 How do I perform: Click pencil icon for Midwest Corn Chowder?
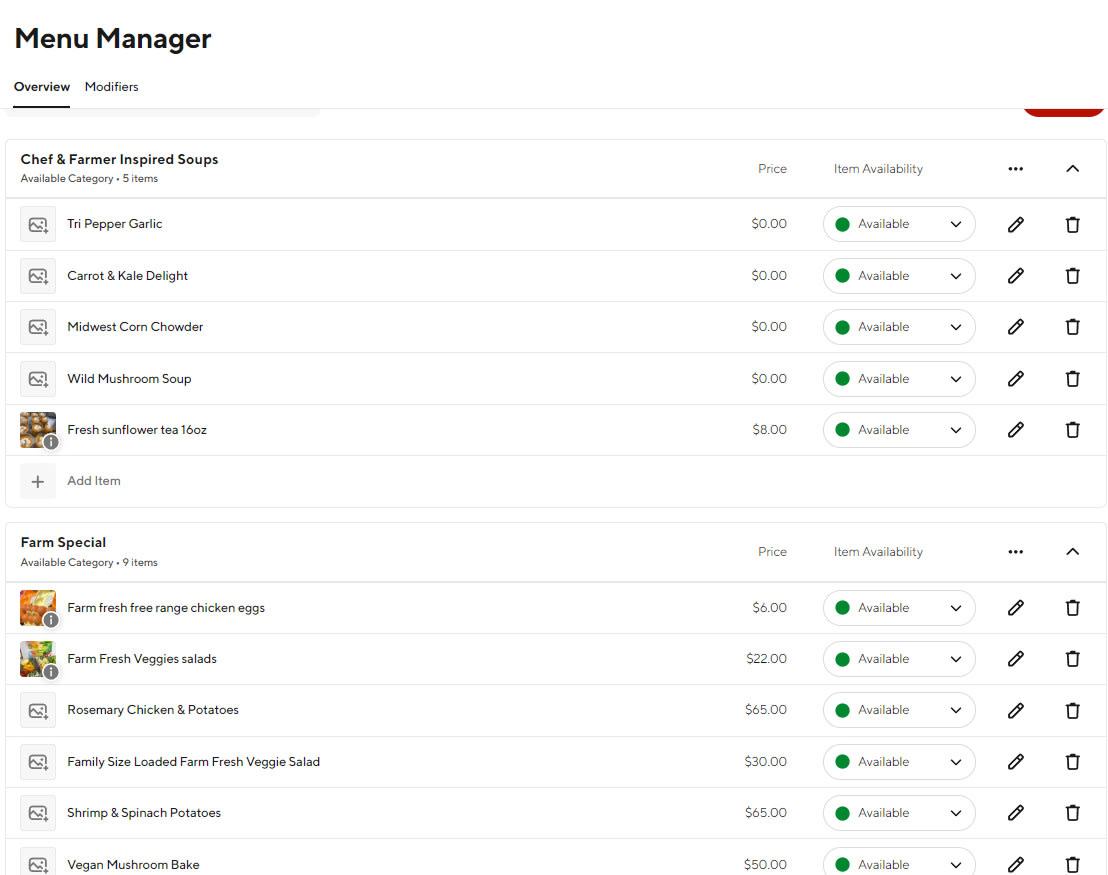(x=1015, y=327)
